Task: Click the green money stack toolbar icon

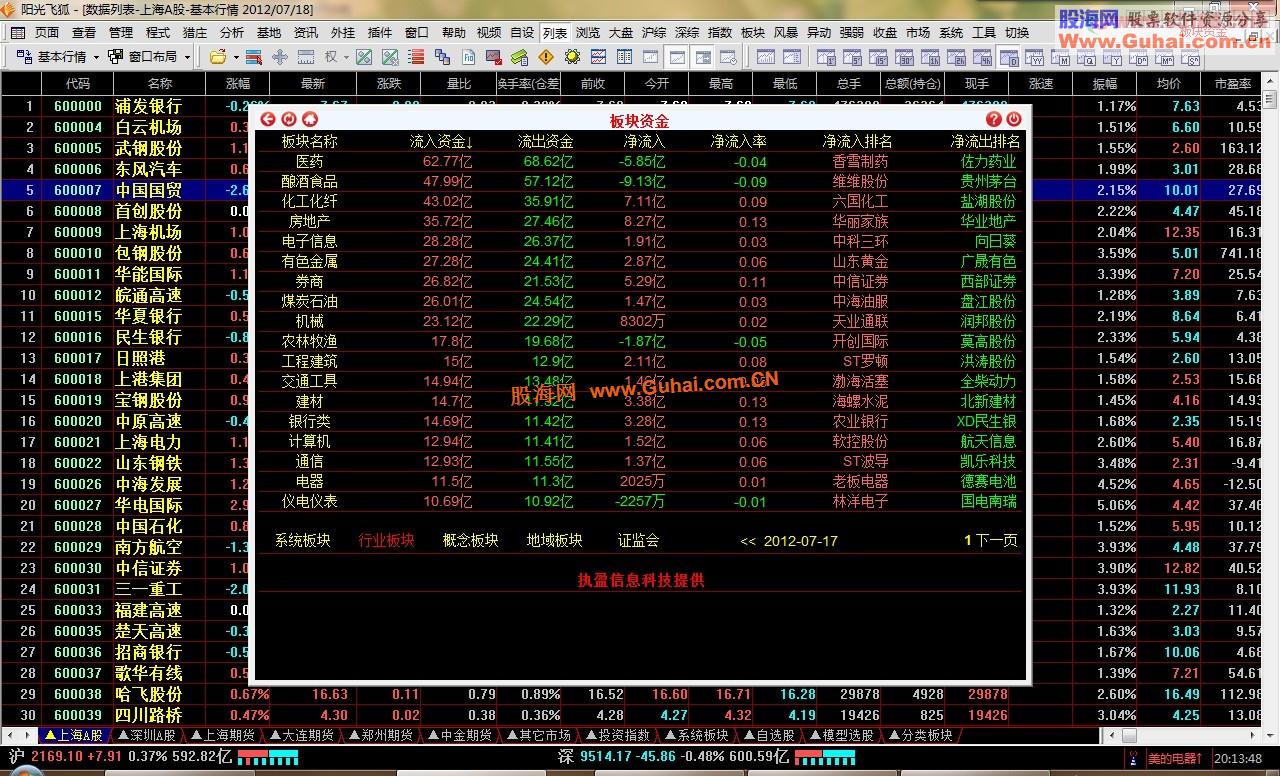Action: 520,57
